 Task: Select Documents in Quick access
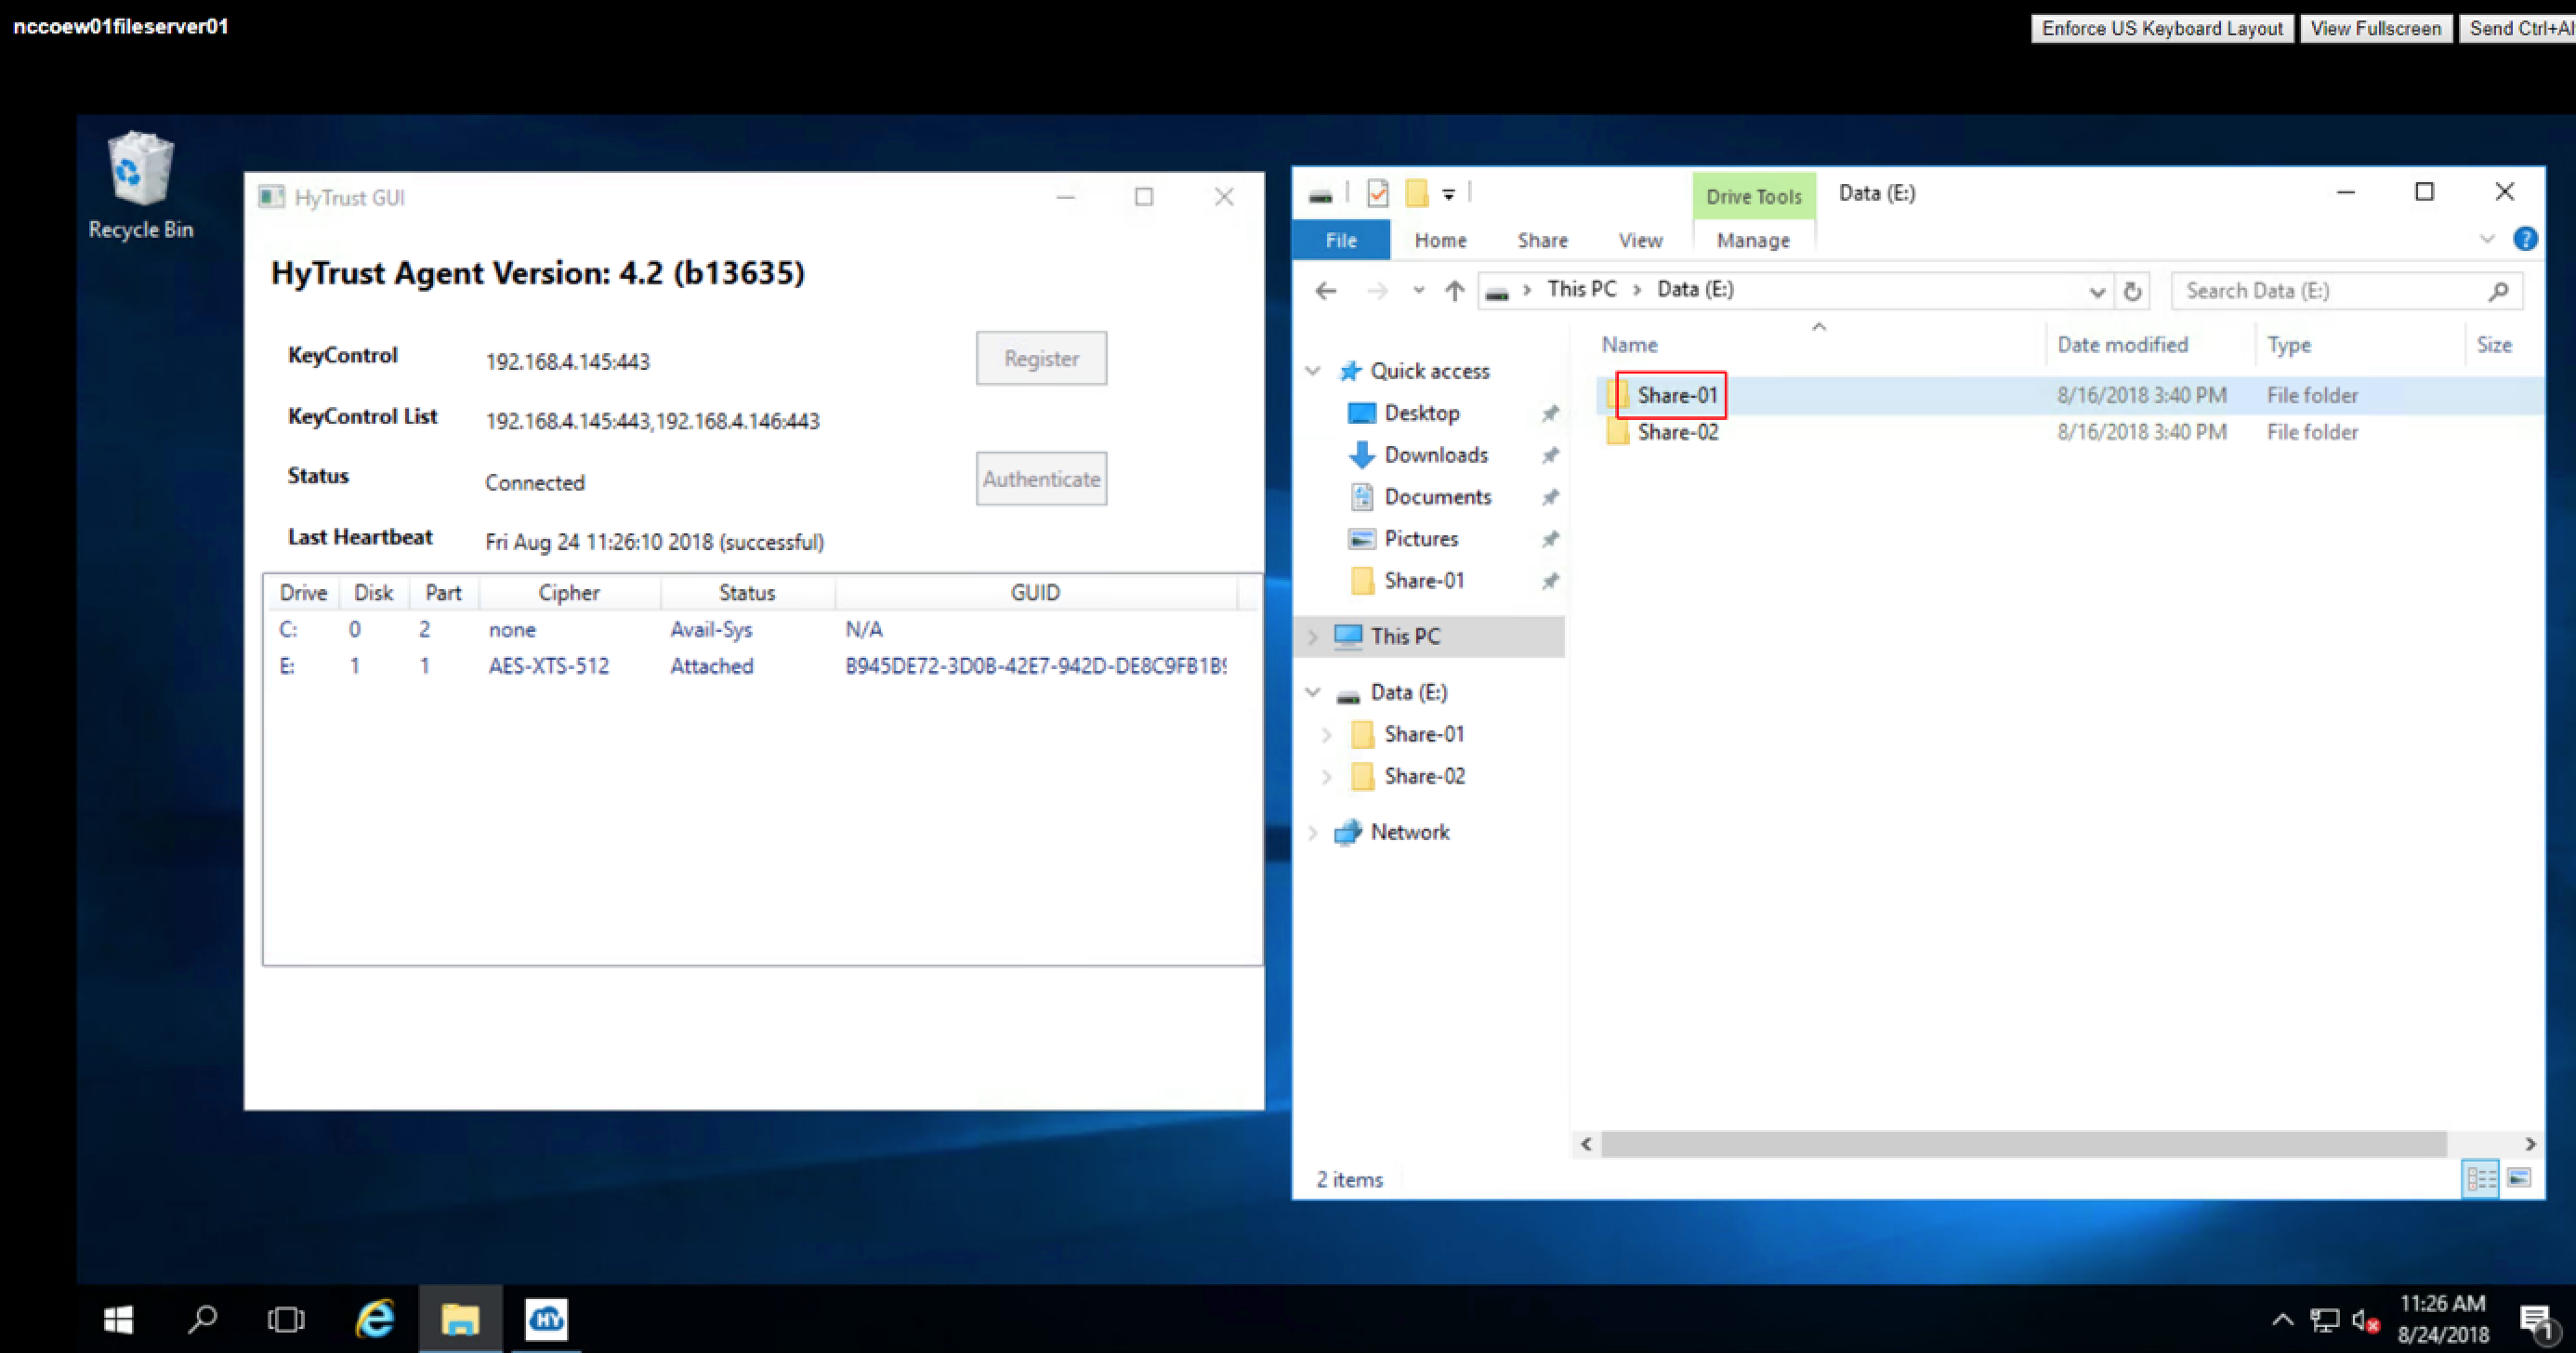click(1437, 497)
